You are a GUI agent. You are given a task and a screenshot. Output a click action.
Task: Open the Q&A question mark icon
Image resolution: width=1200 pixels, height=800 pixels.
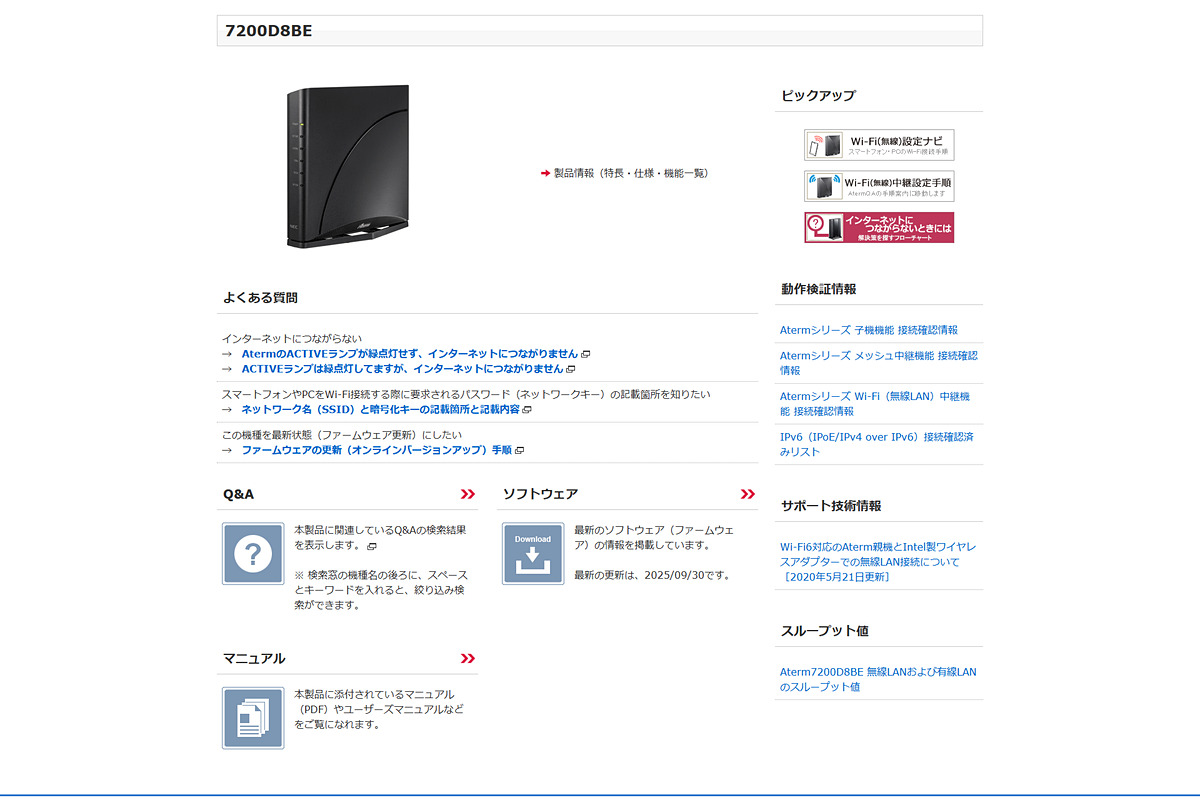click(253, 554)
